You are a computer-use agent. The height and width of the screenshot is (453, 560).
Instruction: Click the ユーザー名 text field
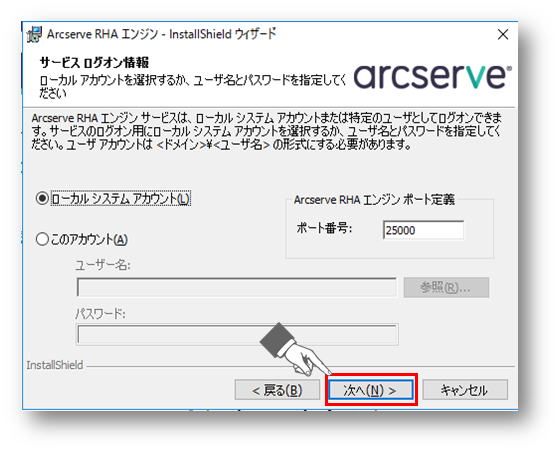click(237, 287)
